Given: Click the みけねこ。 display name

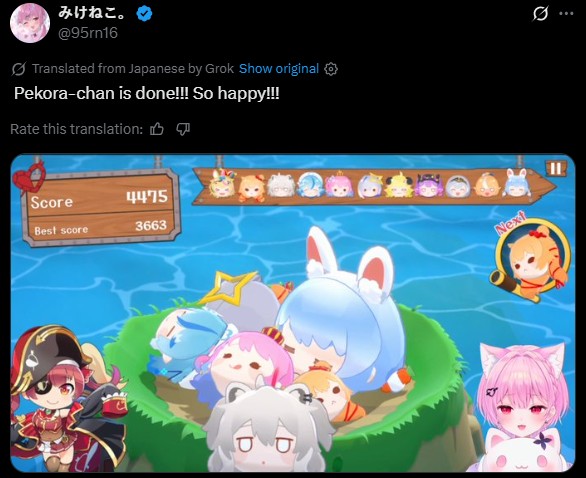Looking at the screenshot, I should 92,14.
